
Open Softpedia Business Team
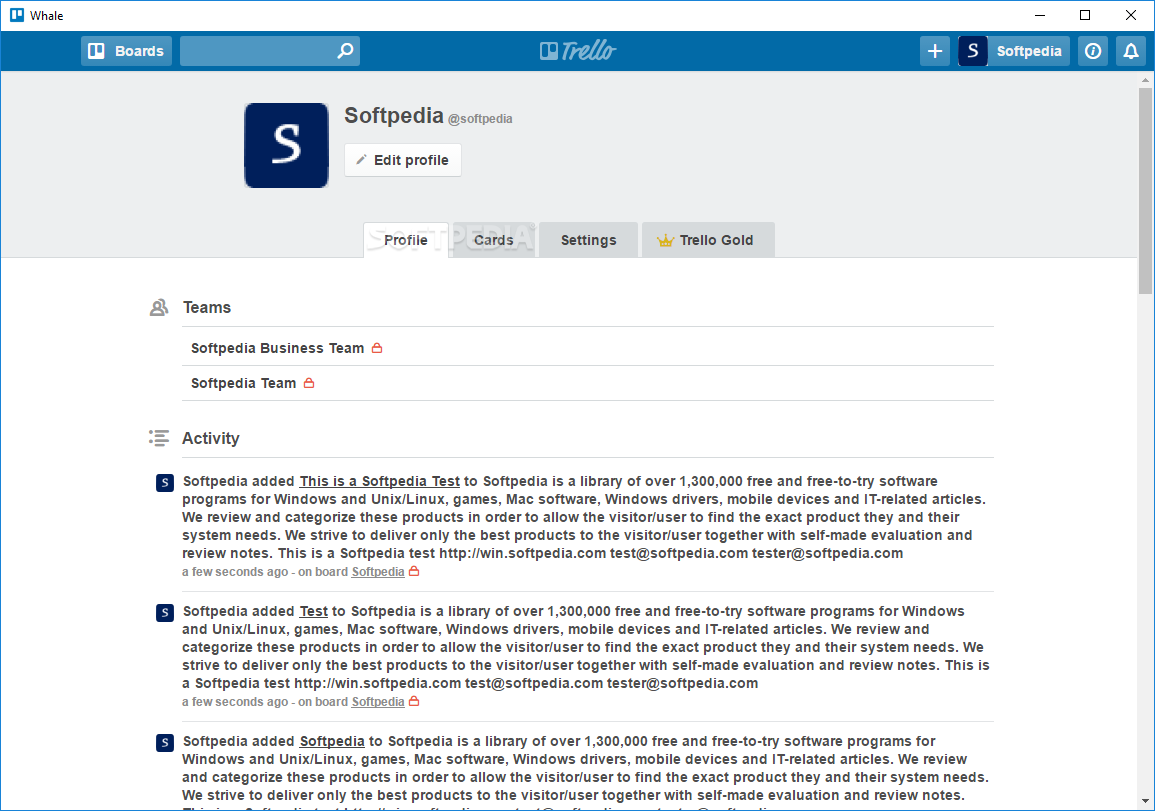coord(278,348)
